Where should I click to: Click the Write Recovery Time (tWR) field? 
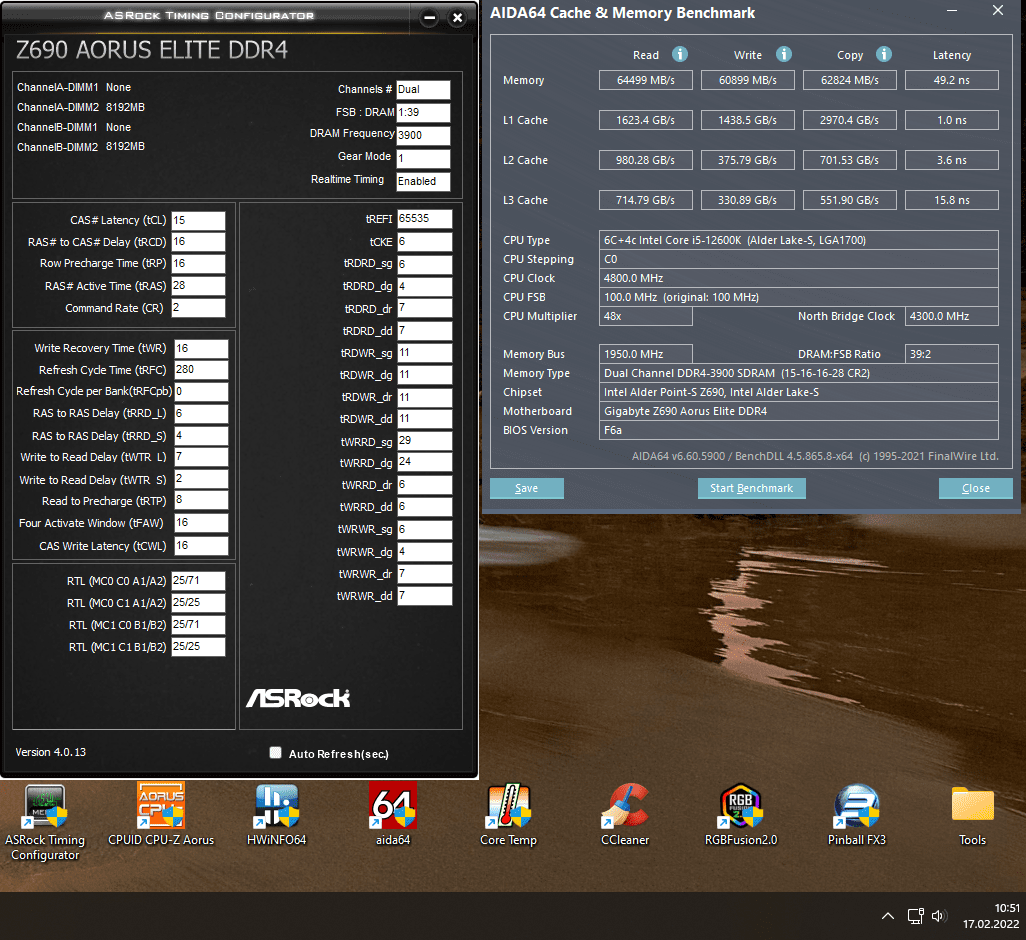(201, 349)
